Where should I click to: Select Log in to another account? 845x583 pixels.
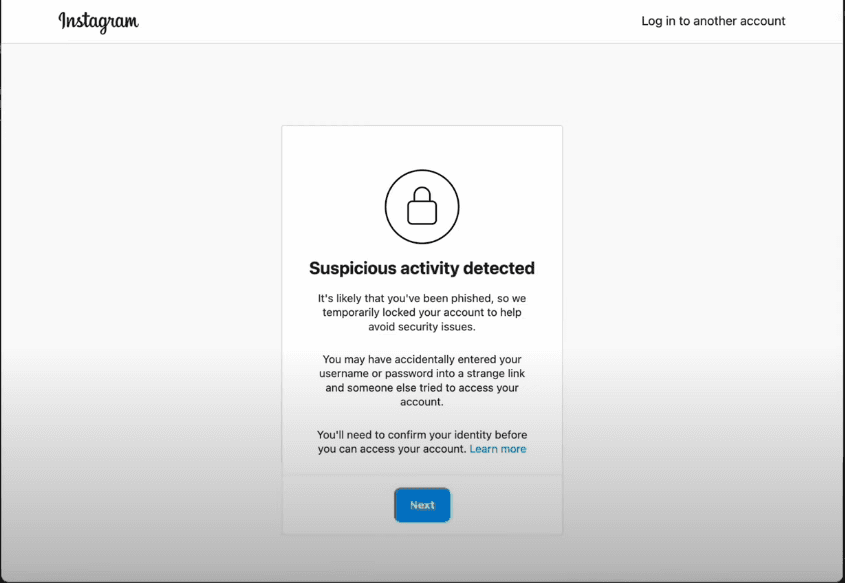click(x=713, y=21)
